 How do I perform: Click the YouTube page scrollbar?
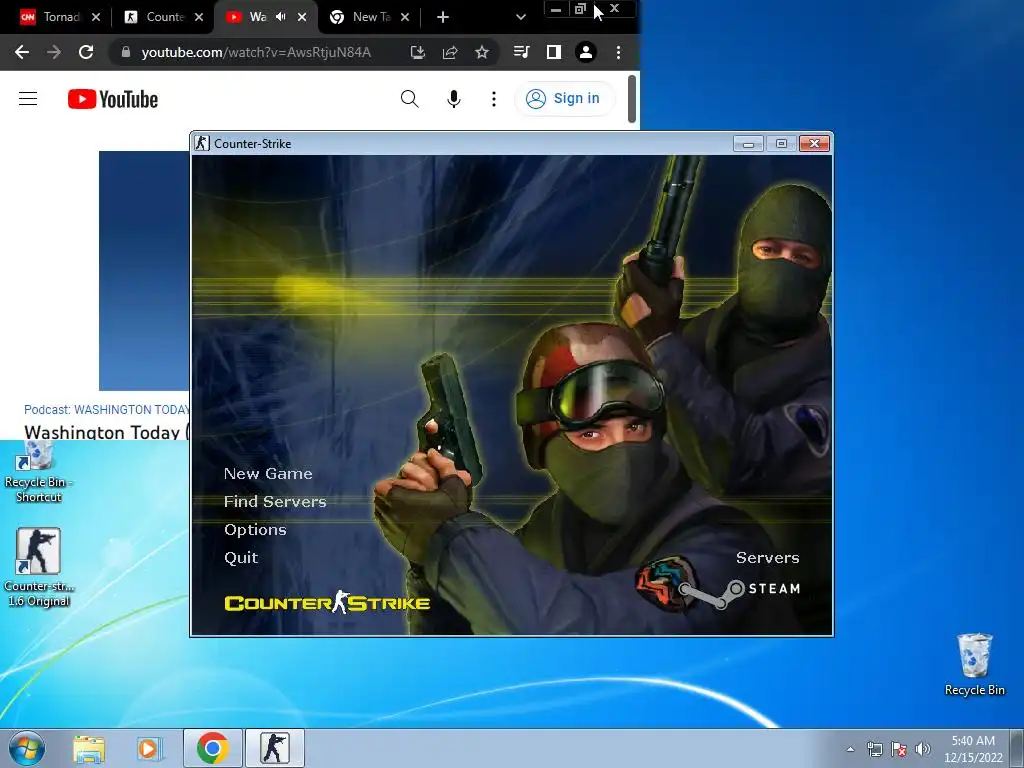pos(632,99)
